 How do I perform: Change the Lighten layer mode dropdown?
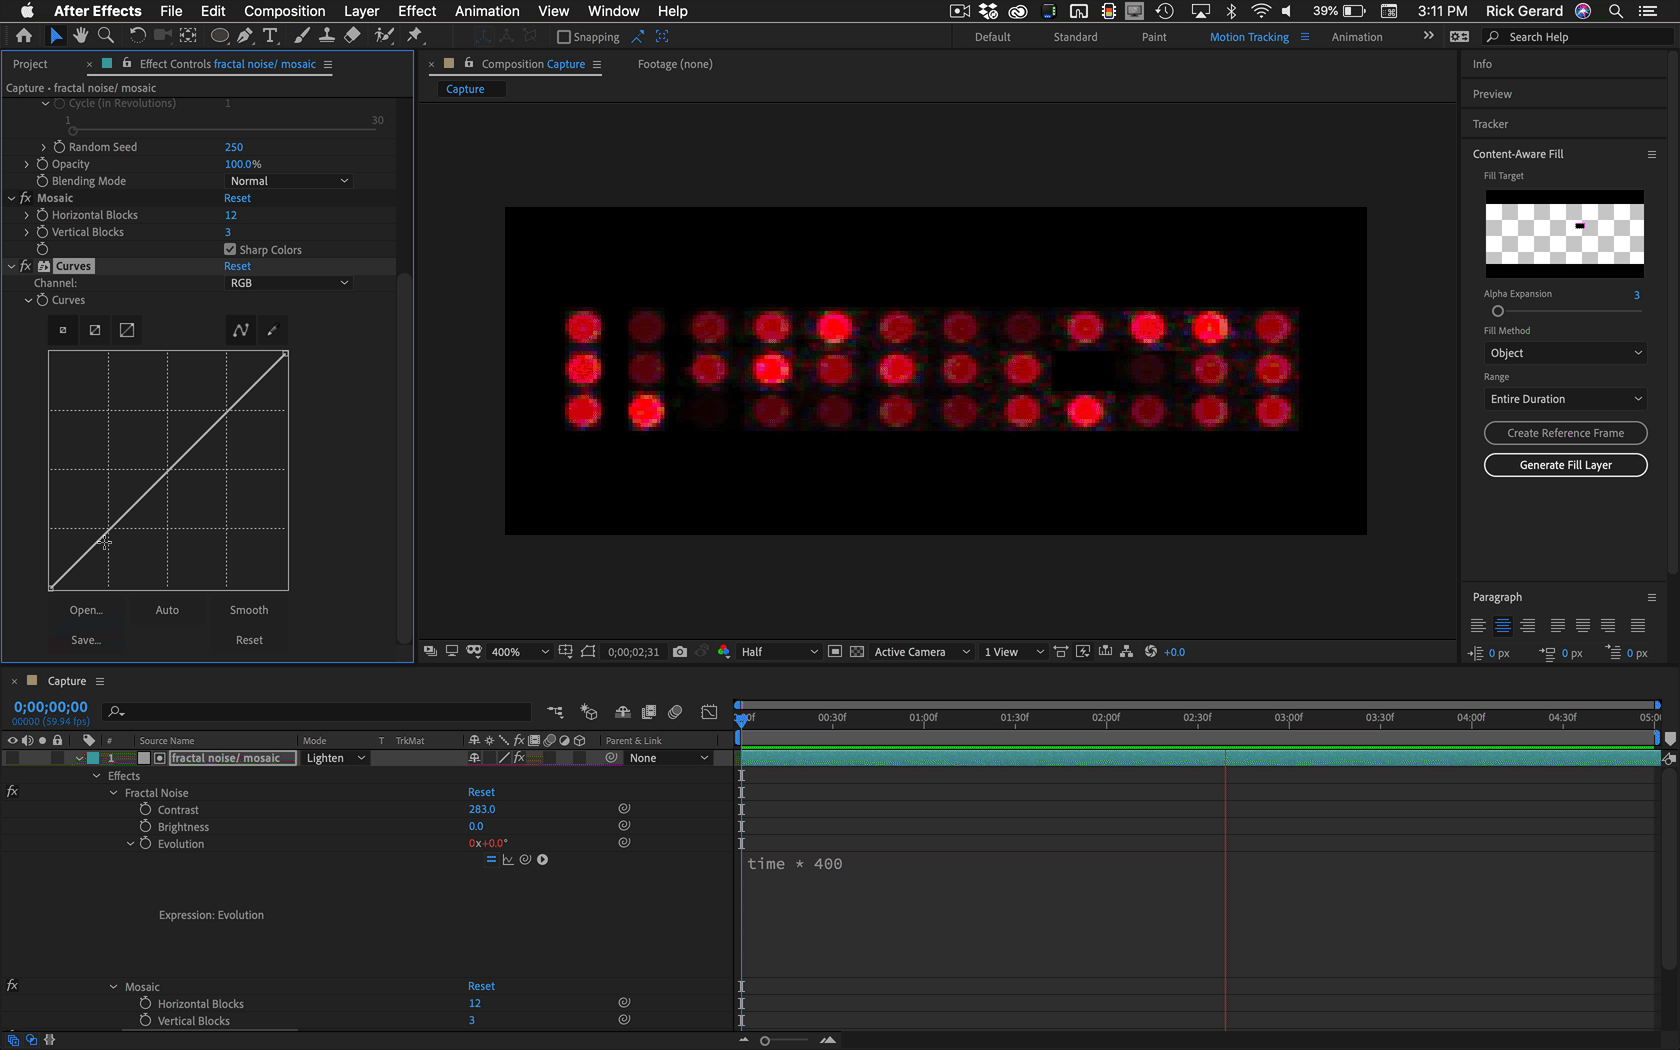pyautogui.click(x=336, y=758)
